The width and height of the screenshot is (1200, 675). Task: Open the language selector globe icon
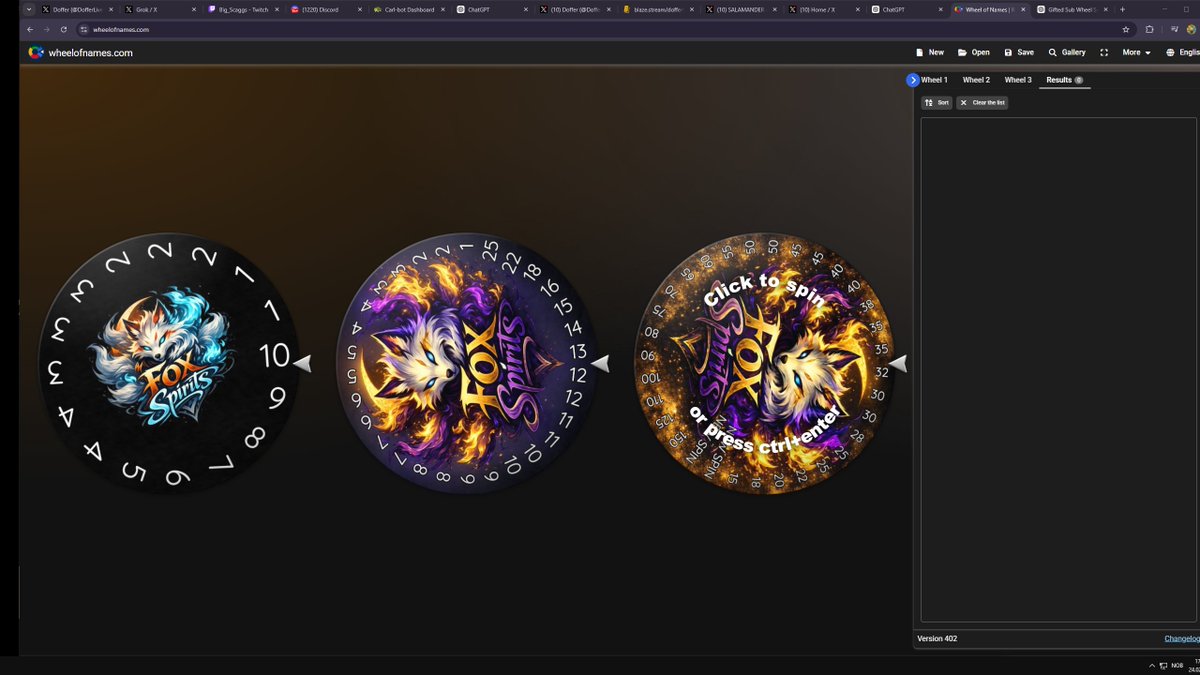point(1169,52)
